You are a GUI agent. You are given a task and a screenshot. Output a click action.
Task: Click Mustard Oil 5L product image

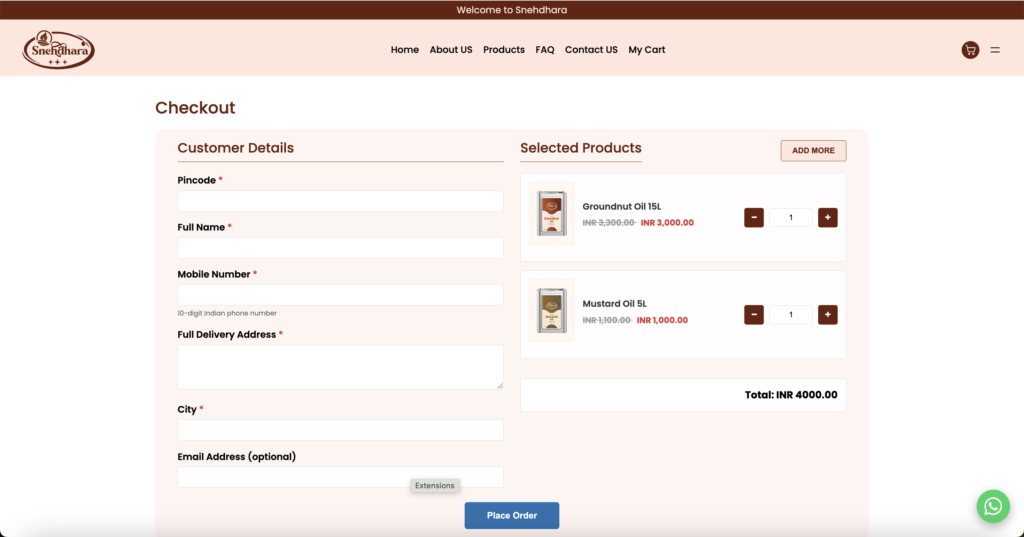(551, 311)
